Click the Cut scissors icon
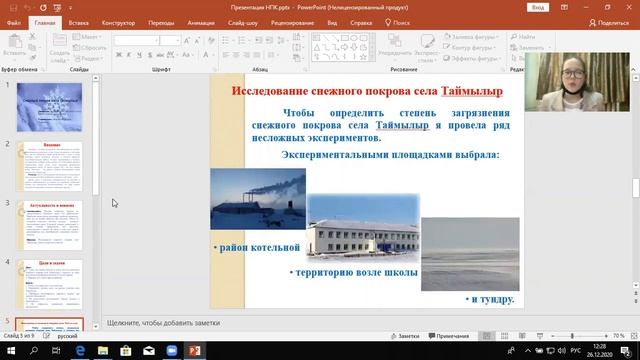 (x=33, y=37)
